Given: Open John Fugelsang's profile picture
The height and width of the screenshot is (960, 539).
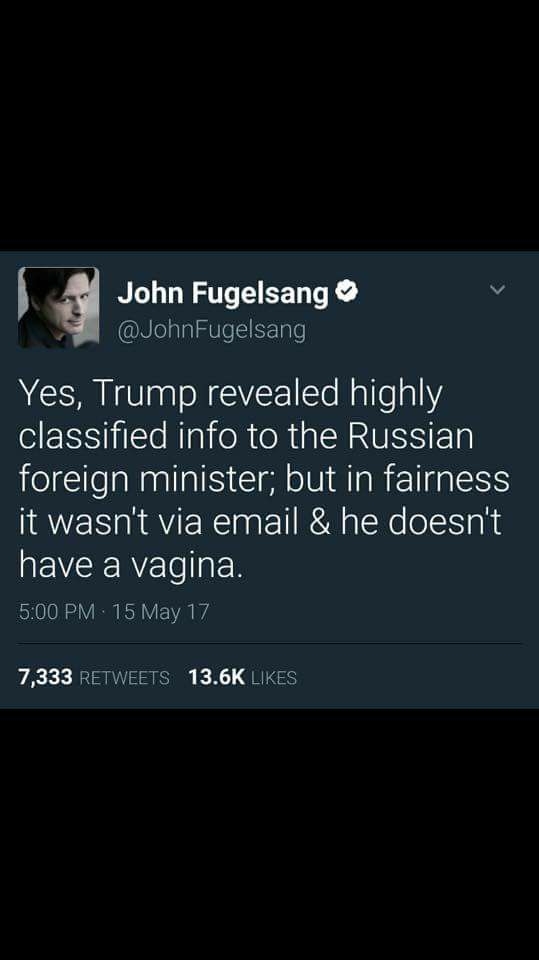Looking at the screenshot, I should (x=59, y=307).
